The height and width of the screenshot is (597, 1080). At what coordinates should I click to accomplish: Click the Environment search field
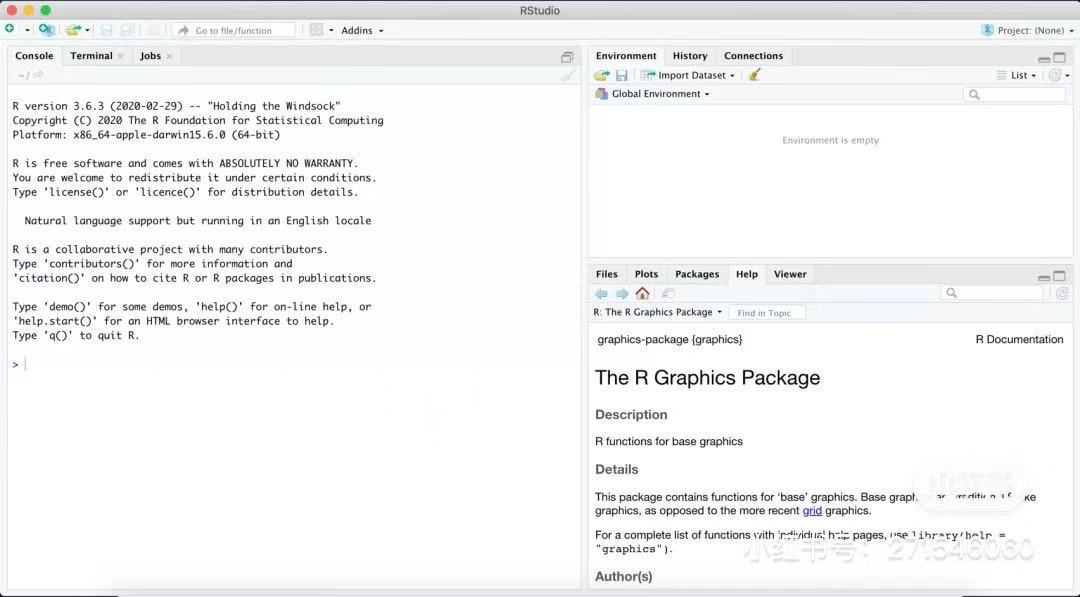coord(1015,94)
